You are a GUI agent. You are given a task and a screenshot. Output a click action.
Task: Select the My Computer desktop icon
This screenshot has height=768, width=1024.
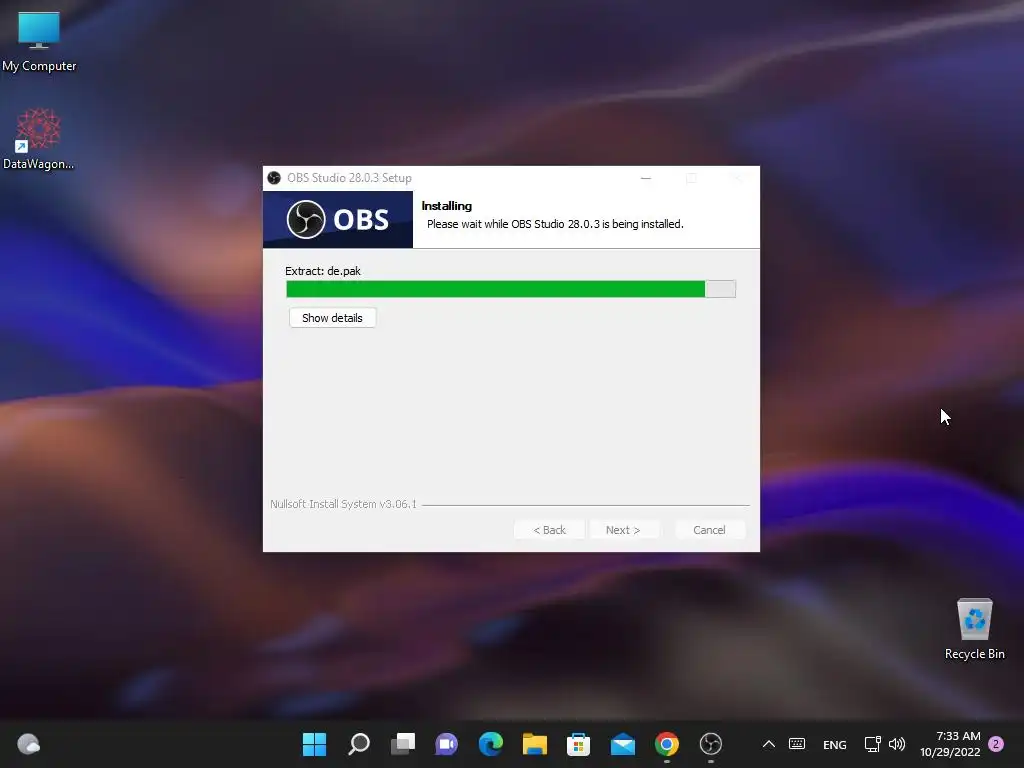pyautogui.click(x=39, y=41)
